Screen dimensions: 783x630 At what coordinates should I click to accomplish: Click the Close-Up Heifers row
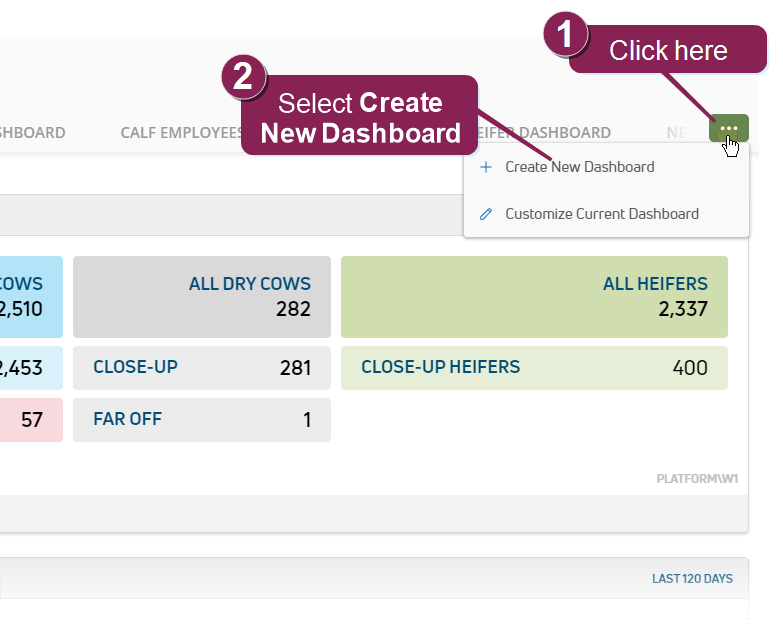click(x=534, y=368)
